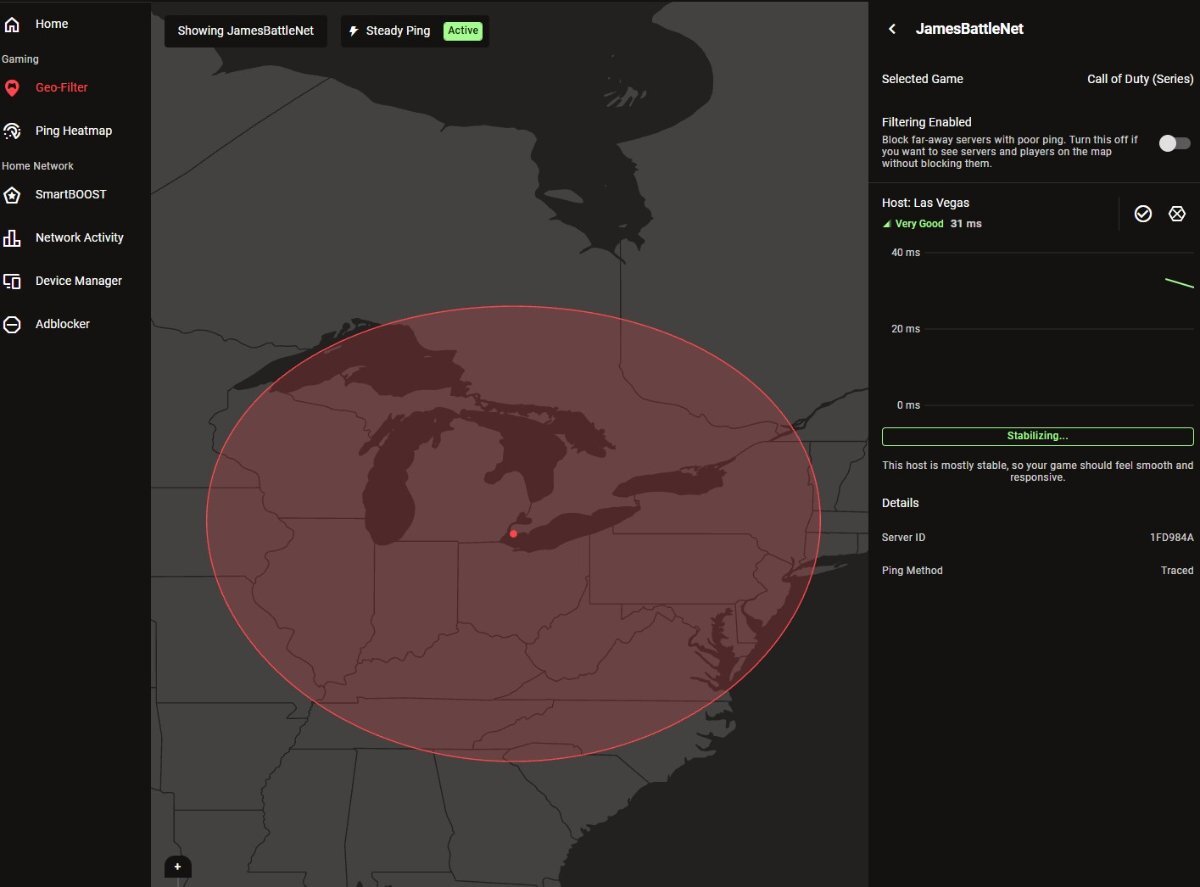Image resolution: width=1200 pixels, height=887 pixels.
Task: Click the Steady Ping lightning bolt icon
Action: click(353, 31)
